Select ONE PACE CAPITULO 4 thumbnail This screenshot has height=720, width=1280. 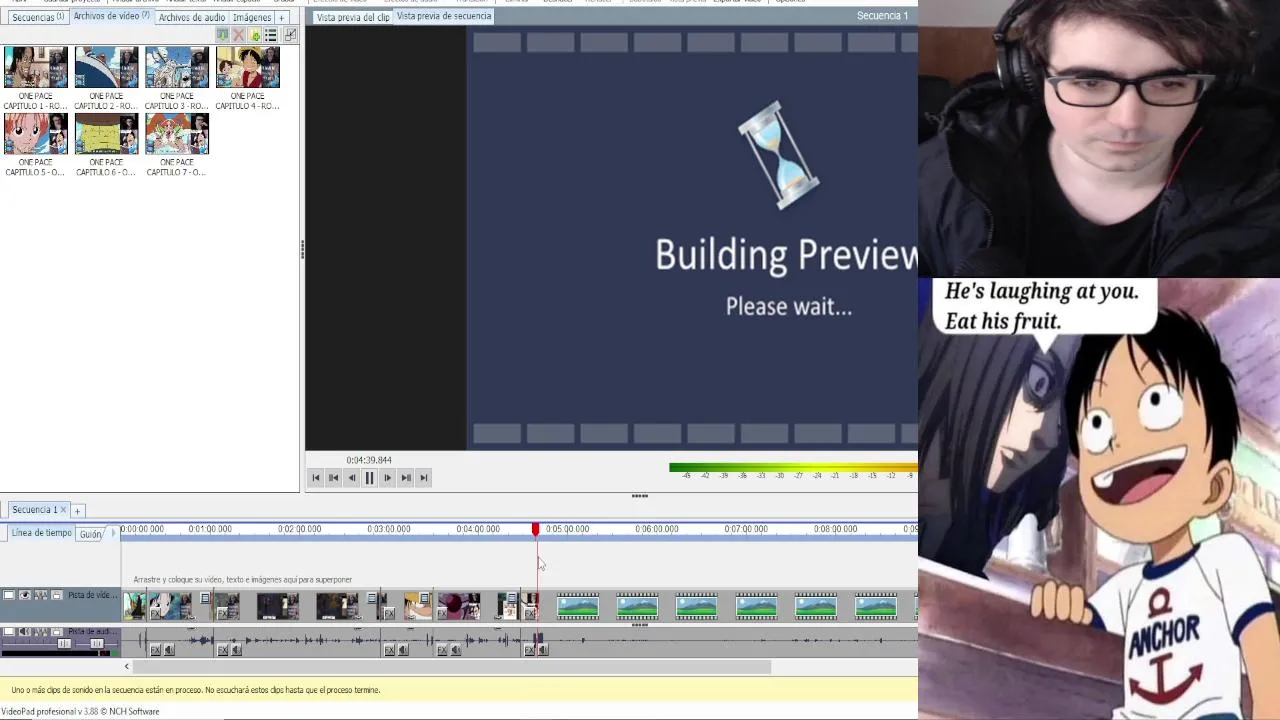pos(247,68)
